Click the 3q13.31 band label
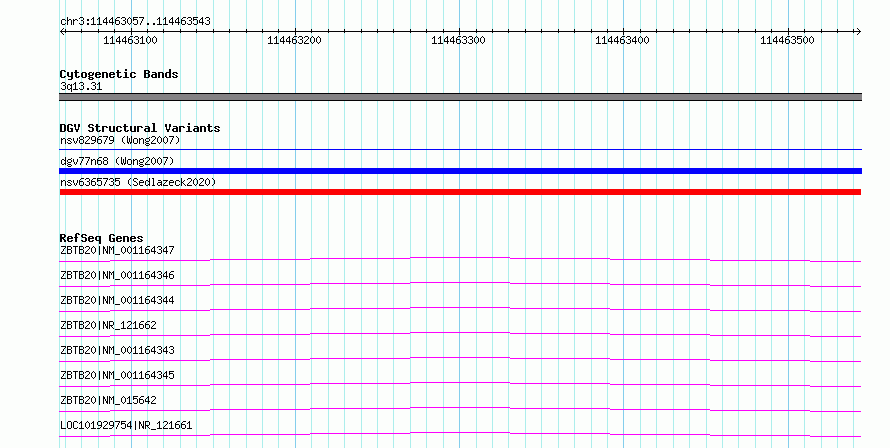 coord(81,86)
